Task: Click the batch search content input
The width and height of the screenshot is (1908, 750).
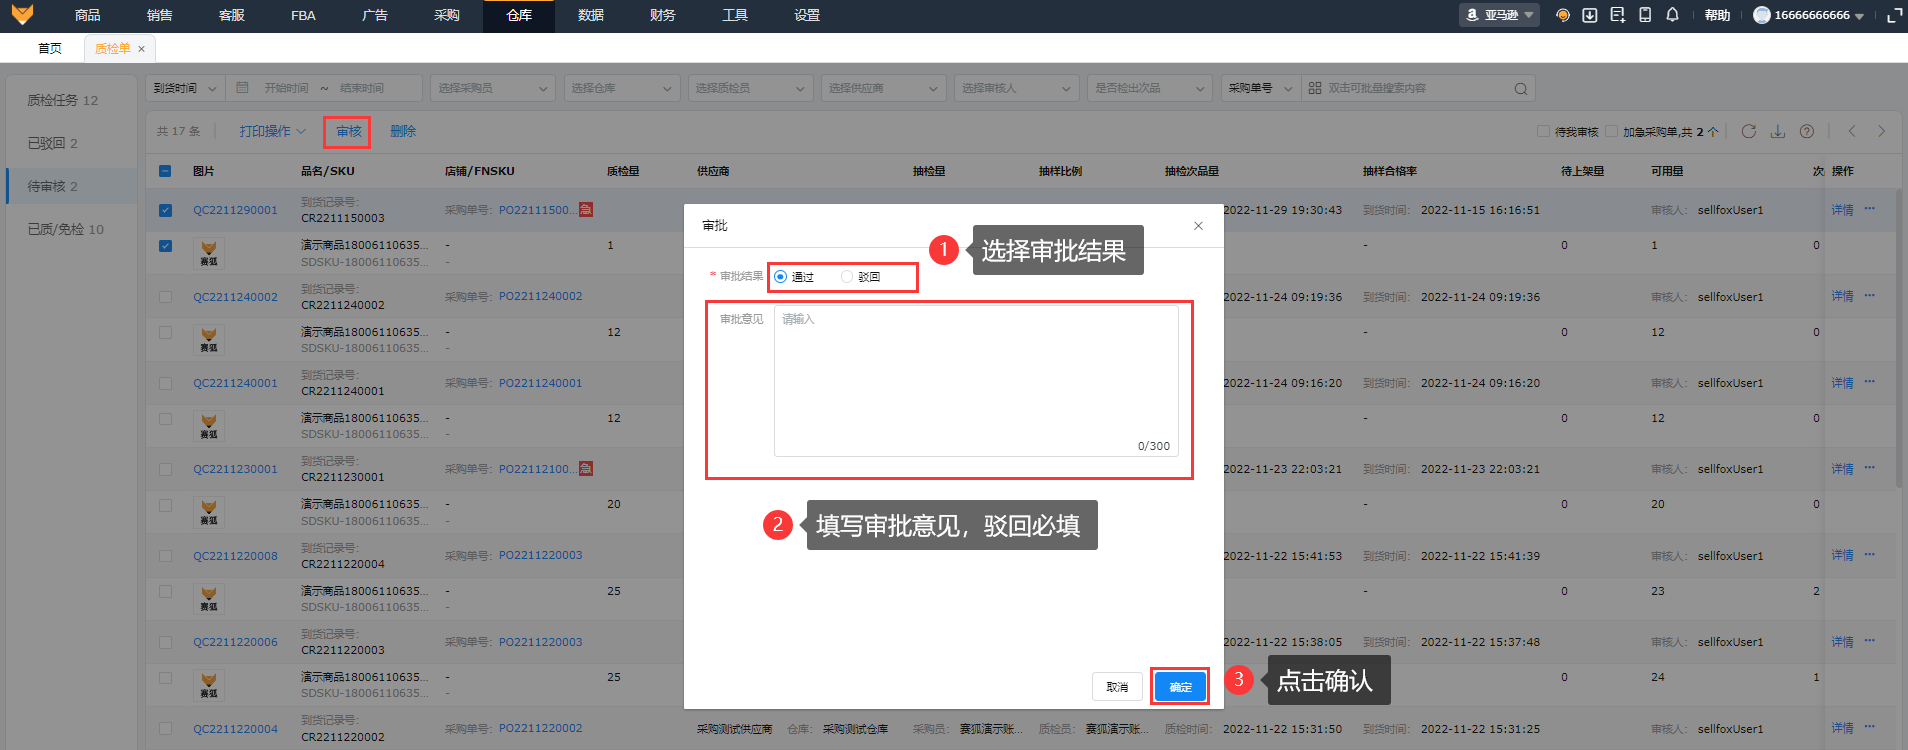Action: [1418, 88]
